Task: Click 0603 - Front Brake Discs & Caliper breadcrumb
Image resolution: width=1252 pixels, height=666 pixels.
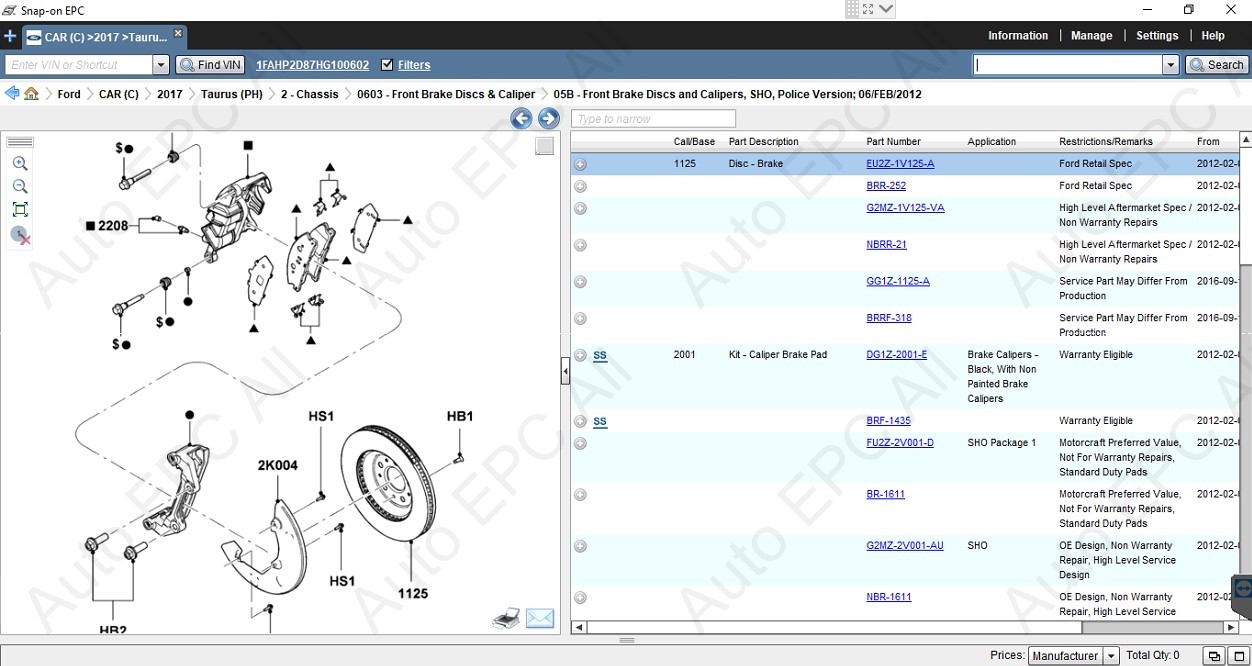Action: click(x=446, y=94)
